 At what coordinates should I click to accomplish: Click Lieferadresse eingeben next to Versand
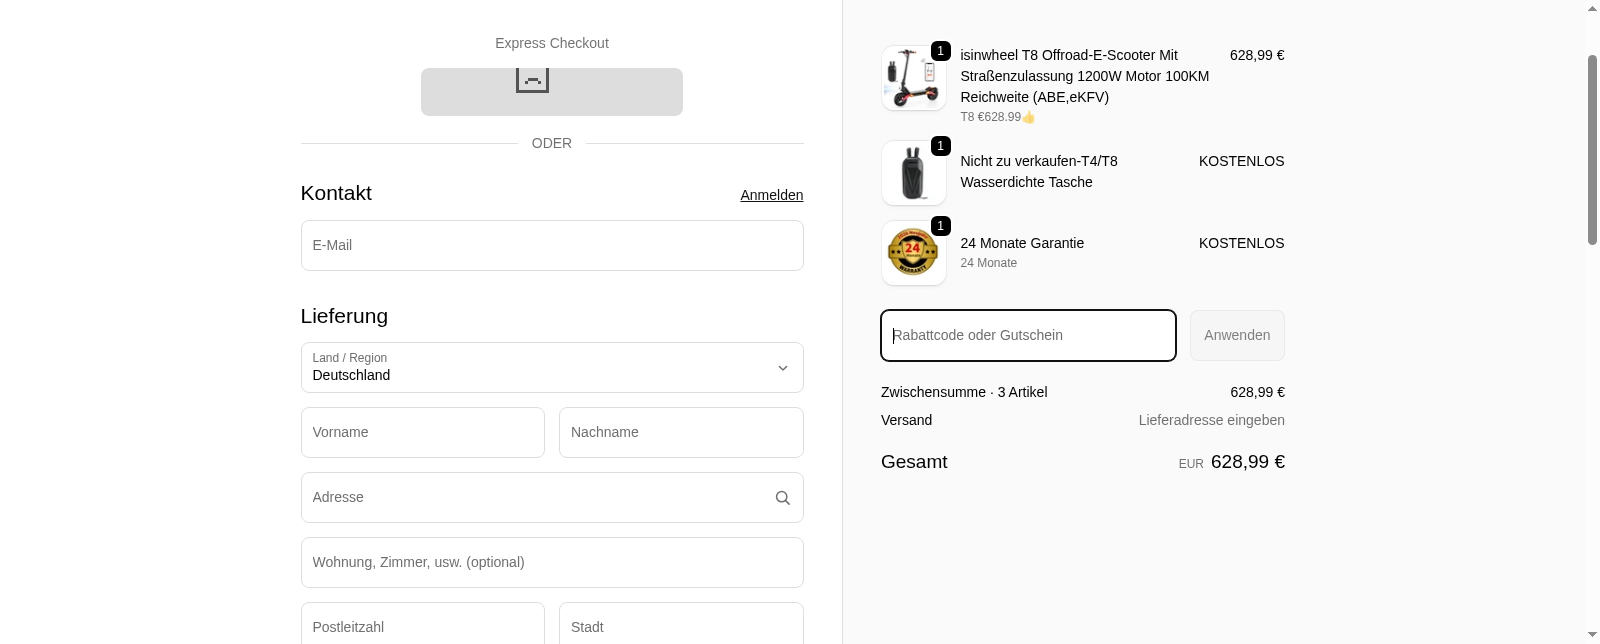tap(1211, 420)
